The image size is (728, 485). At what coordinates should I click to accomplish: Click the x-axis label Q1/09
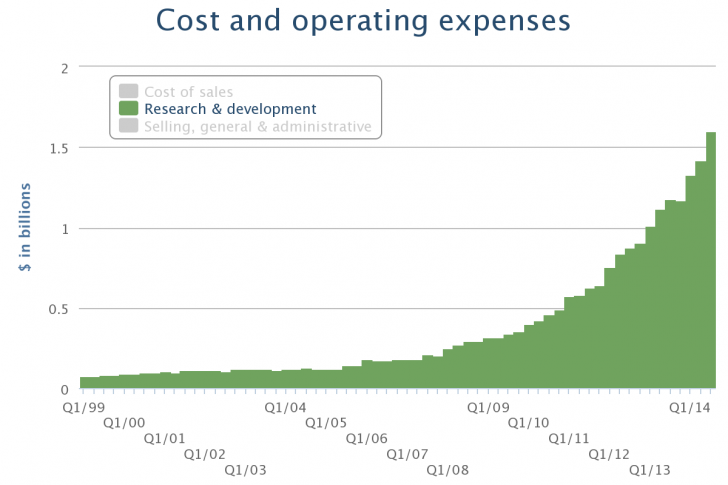[x=488, y=407]
